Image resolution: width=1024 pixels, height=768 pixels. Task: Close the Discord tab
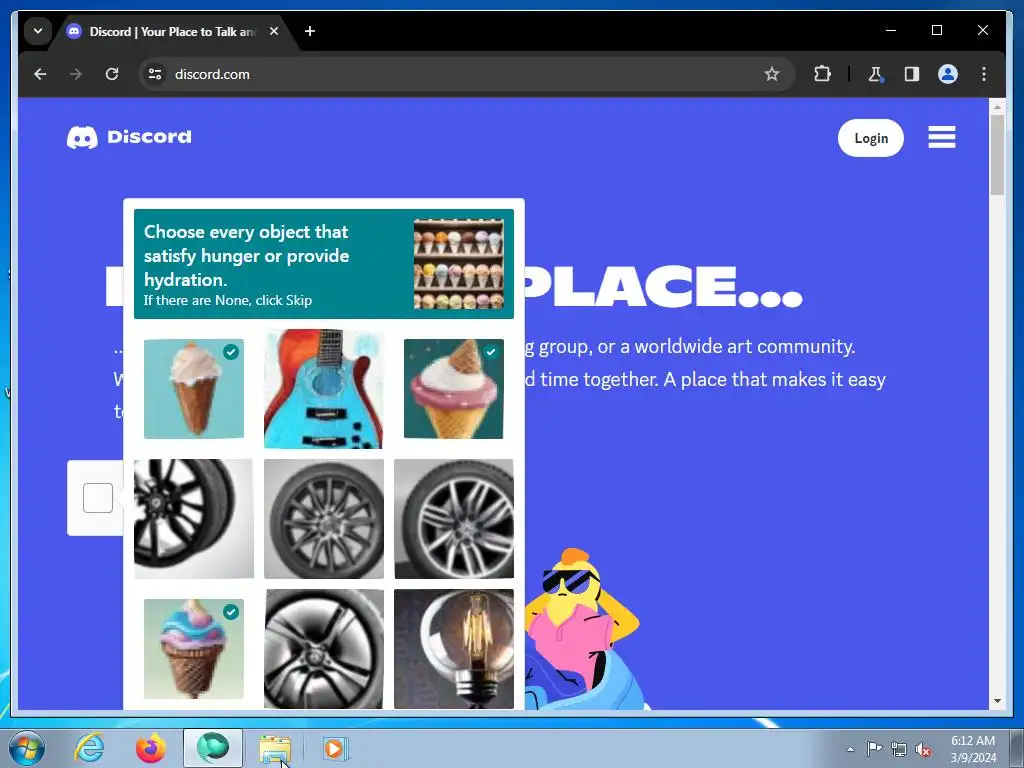coord(274,31)
